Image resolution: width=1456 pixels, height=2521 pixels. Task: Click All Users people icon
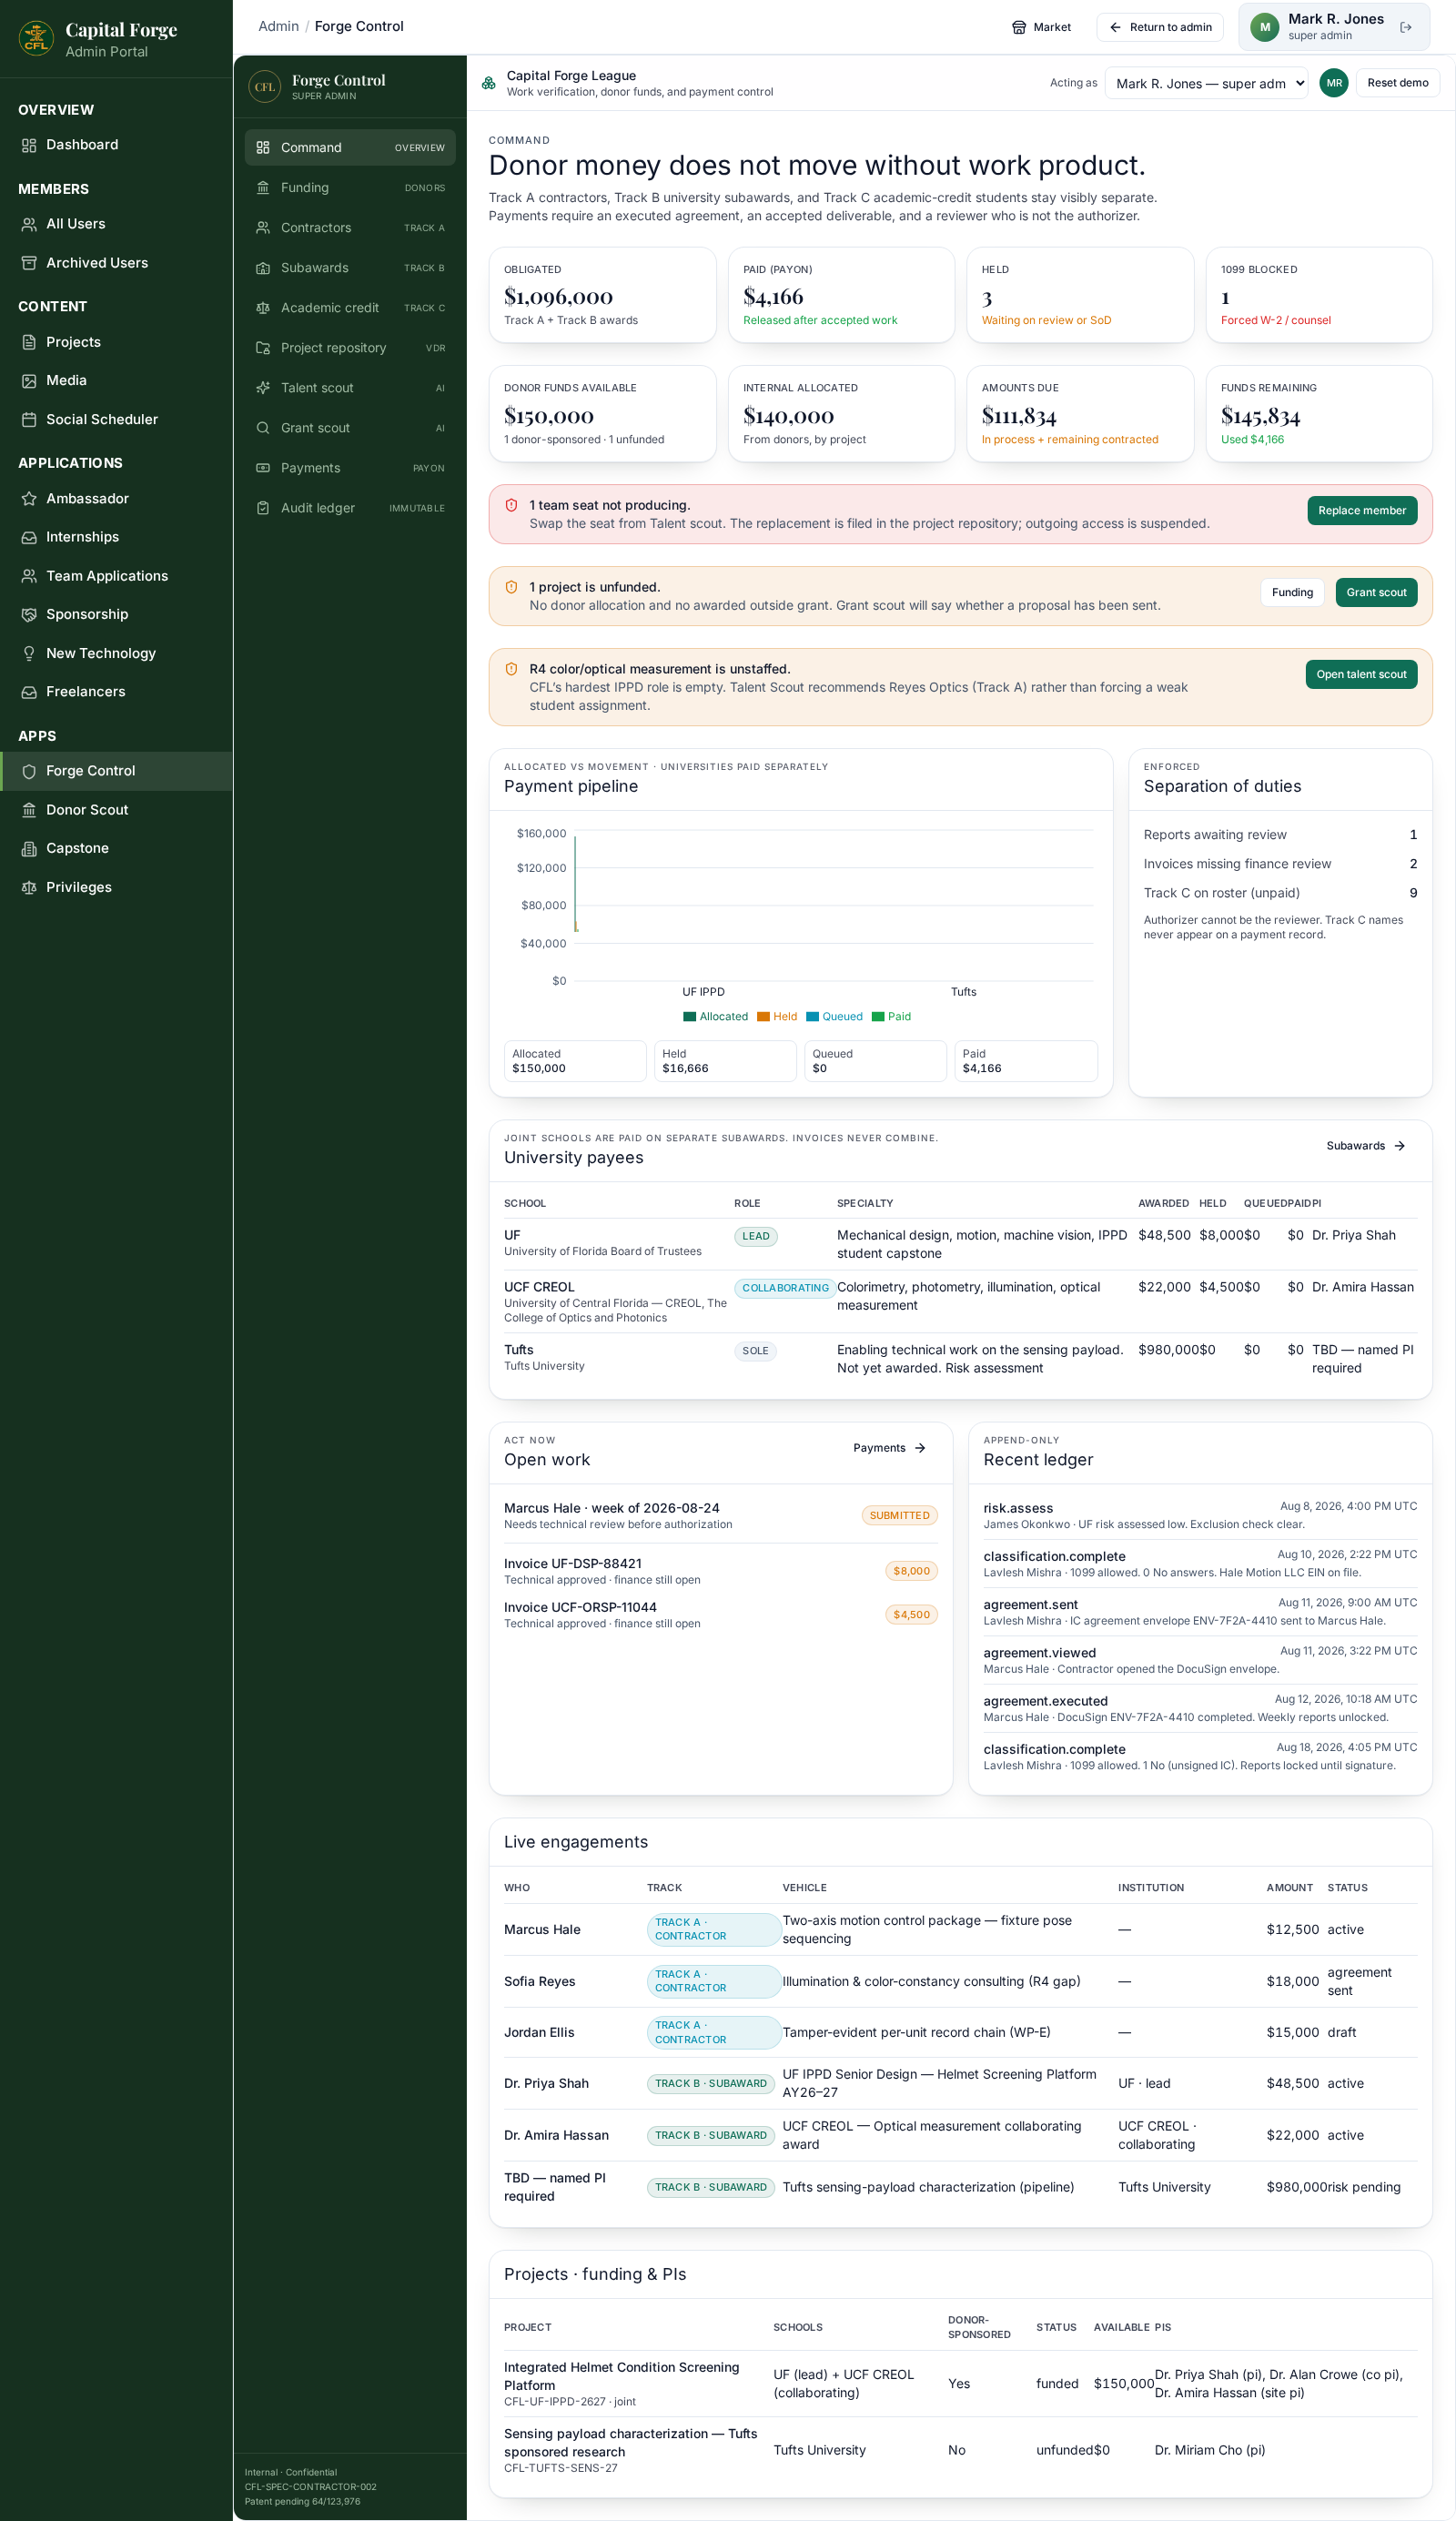(29, 224)
